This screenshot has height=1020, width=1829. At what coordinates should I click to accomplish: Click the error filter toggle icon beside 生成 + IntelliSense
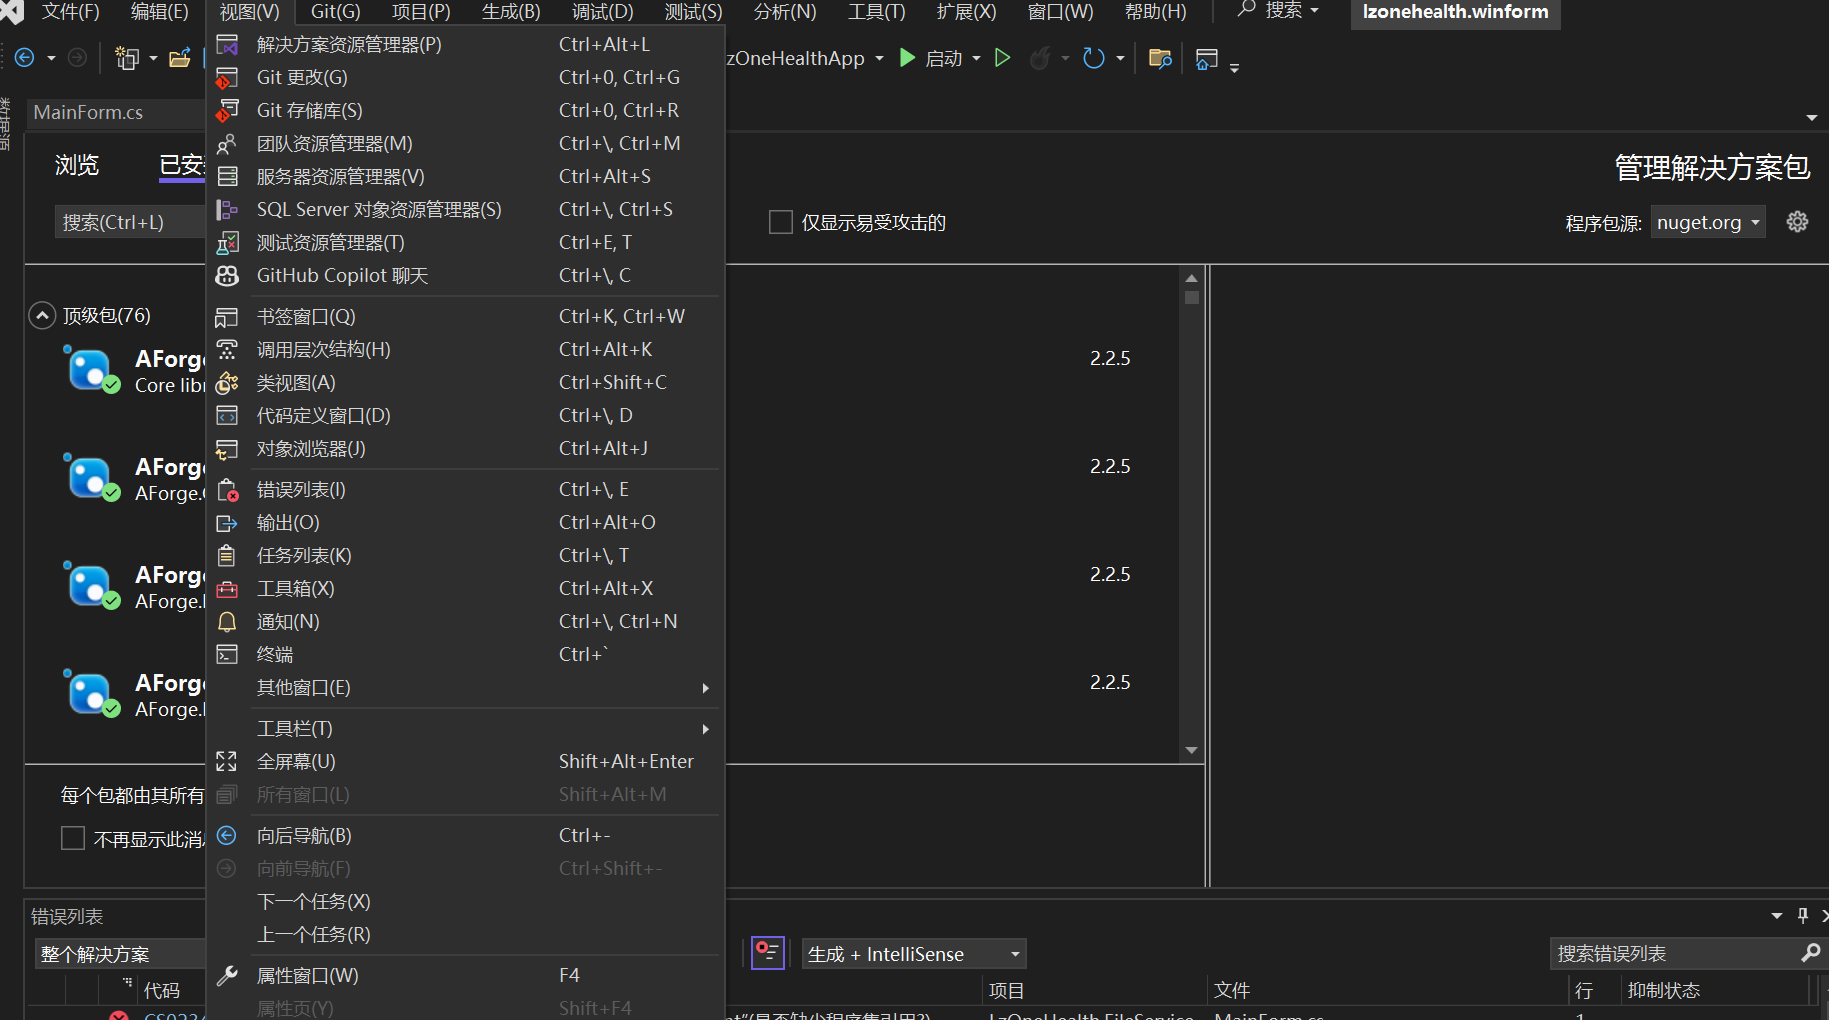click(x=768, y=953)
